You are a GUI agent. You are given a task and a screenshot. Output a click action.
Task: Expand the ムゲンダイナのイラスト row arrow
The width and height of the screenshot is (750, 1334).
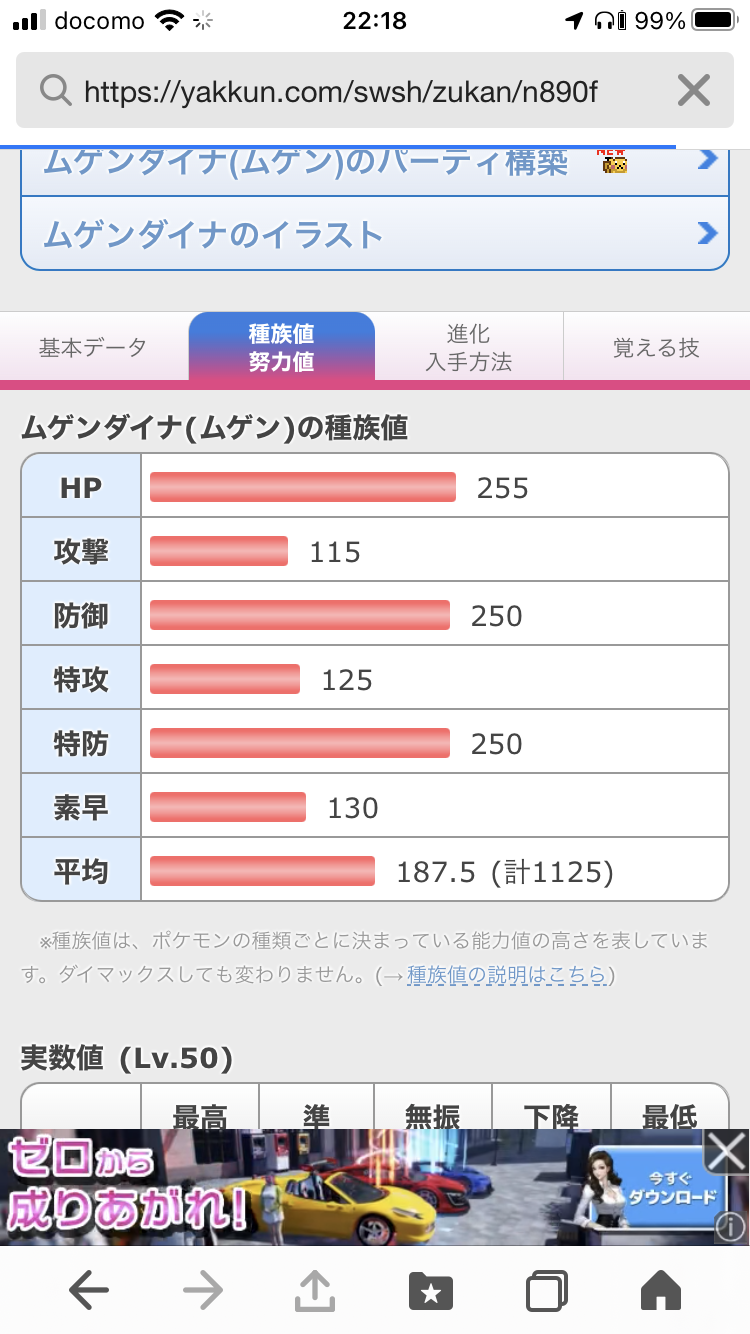[707, 234]
